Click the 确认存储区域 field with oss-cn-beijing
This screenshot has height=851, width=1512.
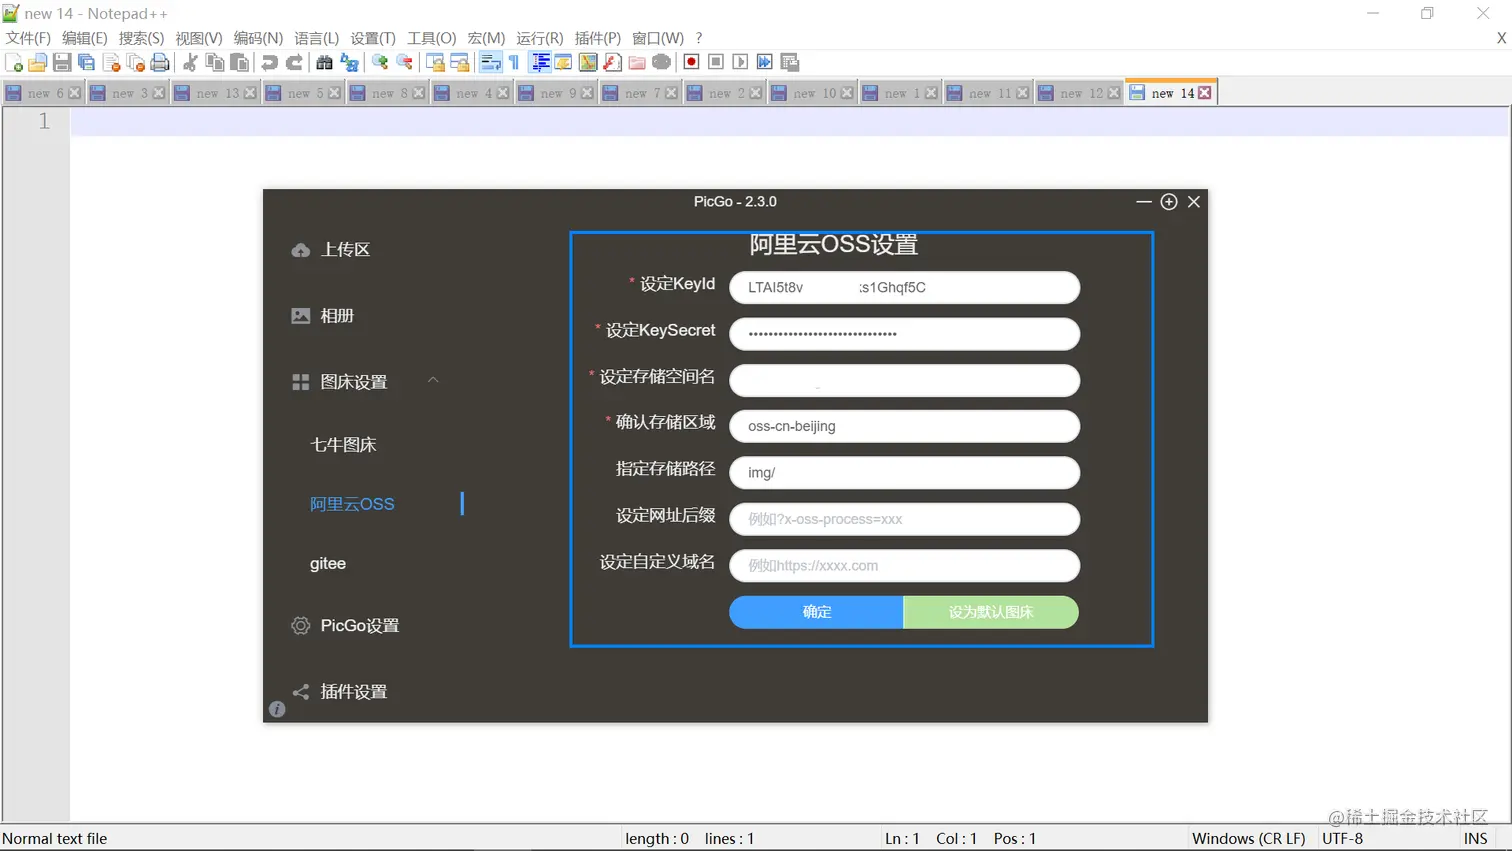coord(904,426)
